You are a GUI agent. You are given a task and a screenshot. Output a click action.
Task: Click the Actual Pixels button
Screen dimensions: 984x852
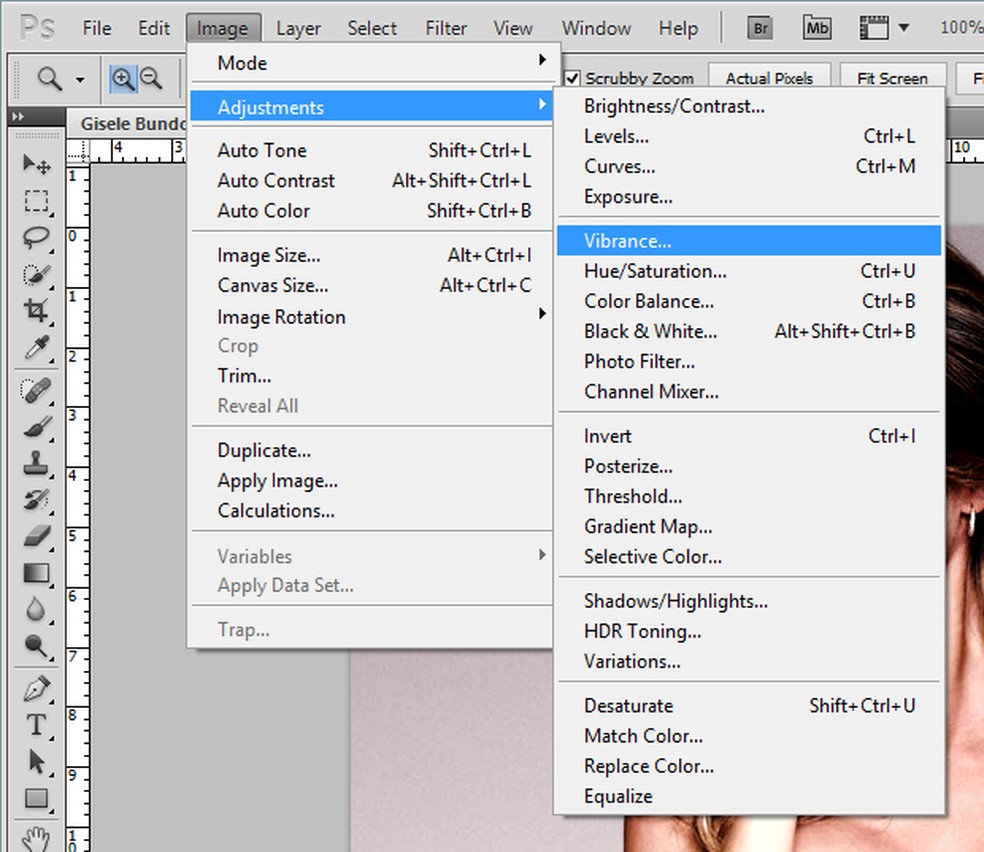click(x=769, y=77)
